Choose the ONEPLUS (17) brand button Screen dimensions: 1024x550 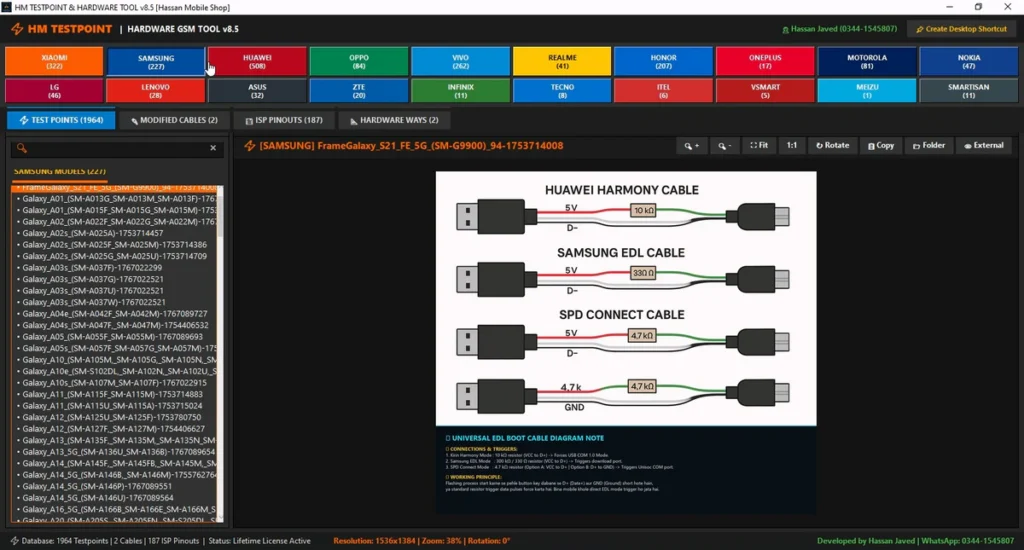click(765, 61)
